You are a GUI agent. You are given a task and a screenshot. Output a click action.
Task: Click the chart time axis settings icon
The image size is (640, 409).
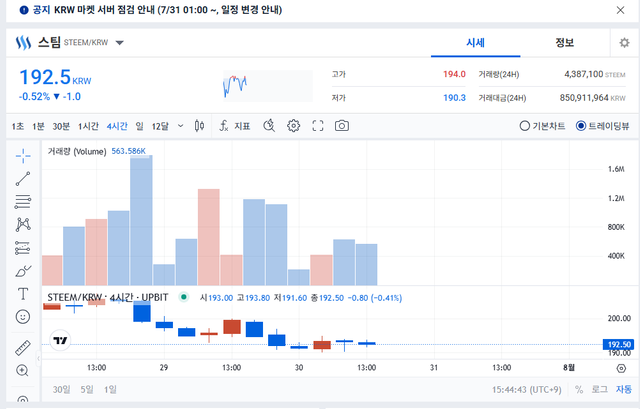pos(621,369)
